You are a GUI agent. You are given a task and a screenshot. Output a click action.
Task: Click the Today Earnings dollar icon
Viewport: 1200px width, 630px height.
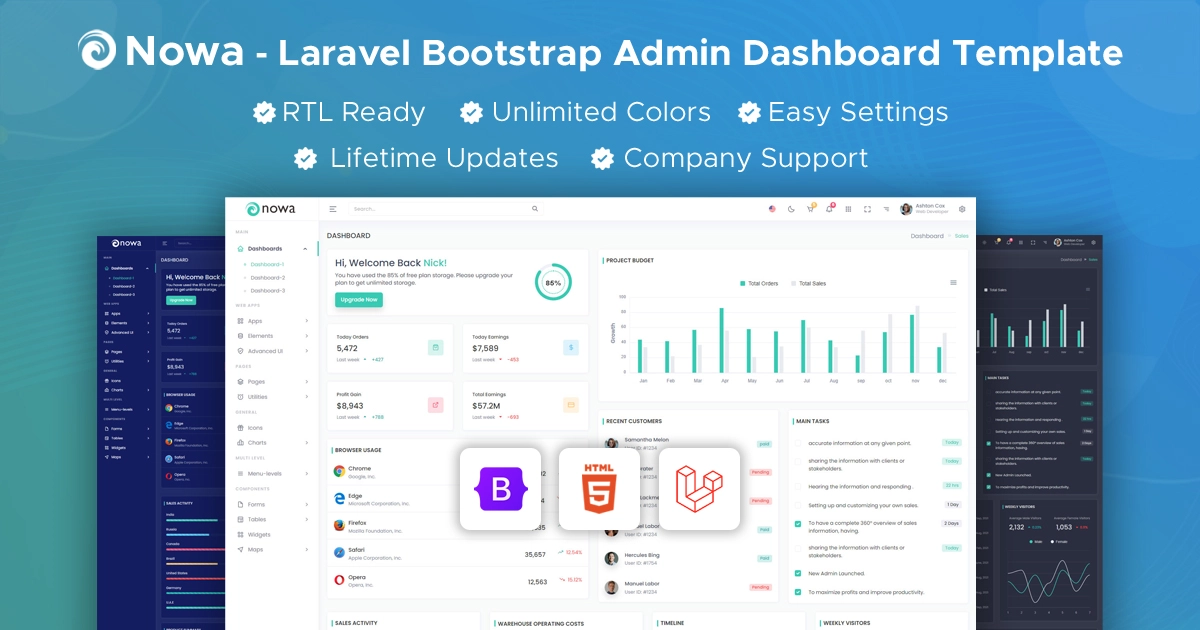tap(571, 347)
